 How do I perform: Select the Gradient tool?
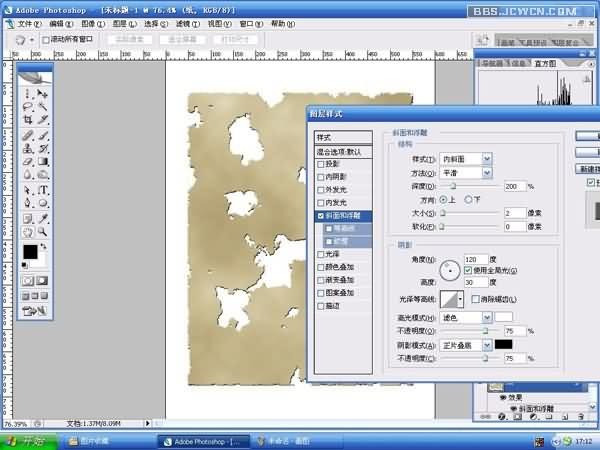click(x=42, y=161)
